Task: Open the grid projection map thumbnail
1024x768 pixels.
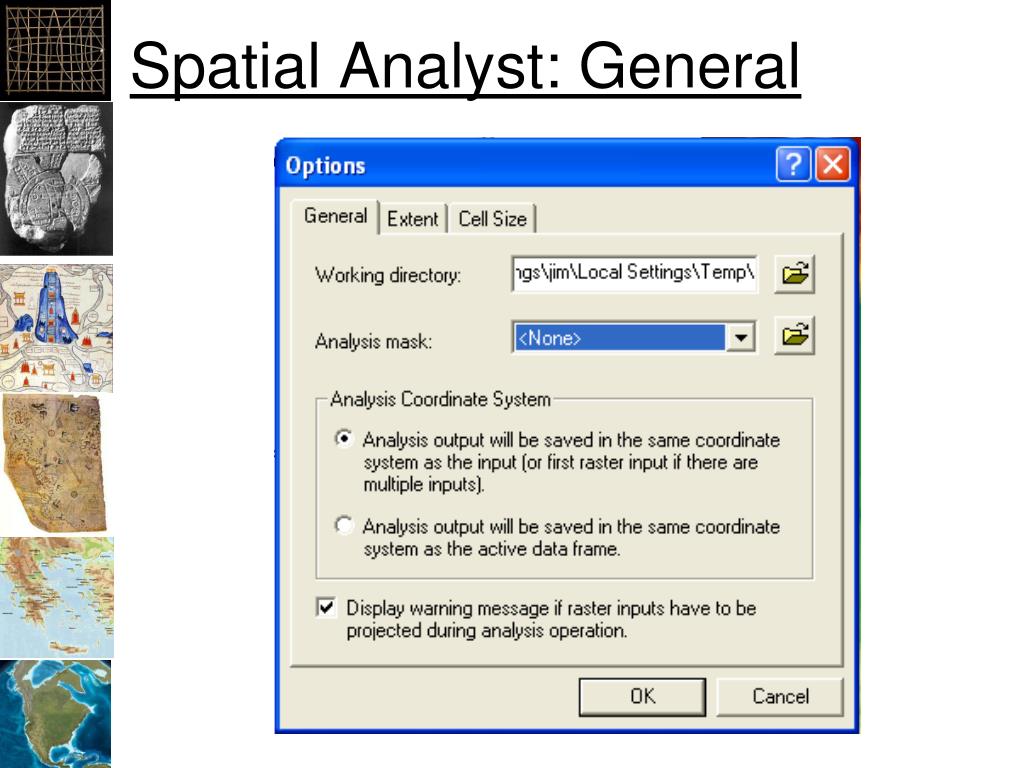Action: [56, 49]
